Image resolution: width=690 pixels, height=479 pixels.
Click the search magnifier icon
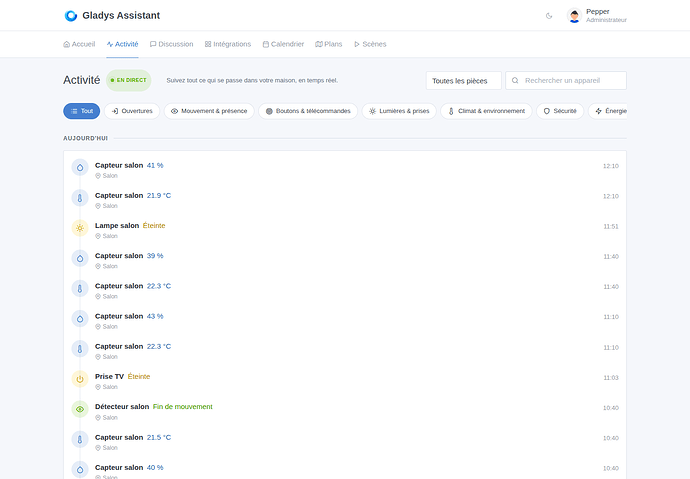[x=515, y=80]
